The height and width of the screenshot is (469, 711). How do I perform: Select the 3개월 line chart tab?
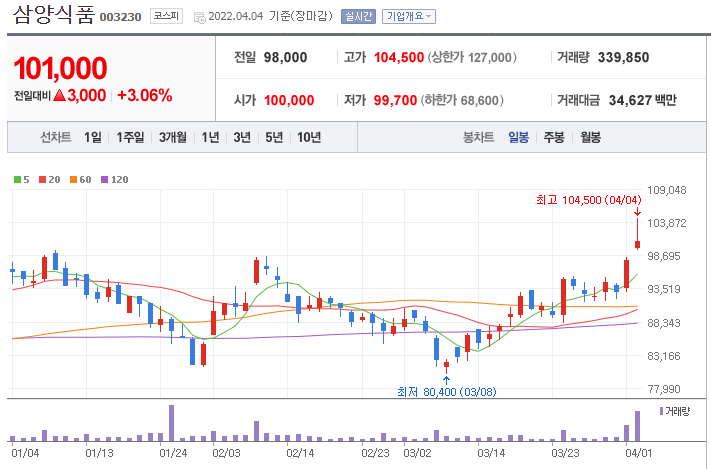[x=173, y=137]
